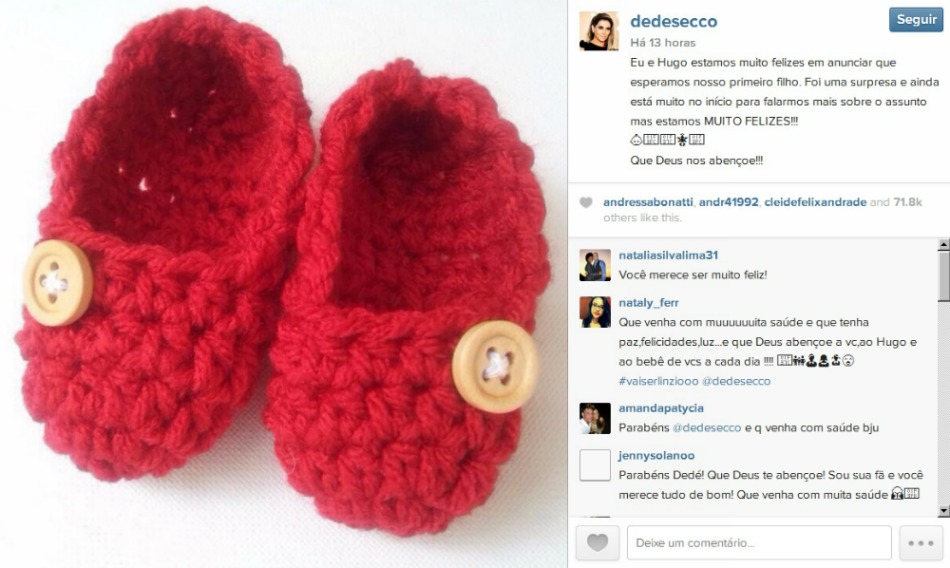The height and width of the screenshot is (568, 950).
Task: Click the heart like button beside comment box
Action: click(597, 543)
